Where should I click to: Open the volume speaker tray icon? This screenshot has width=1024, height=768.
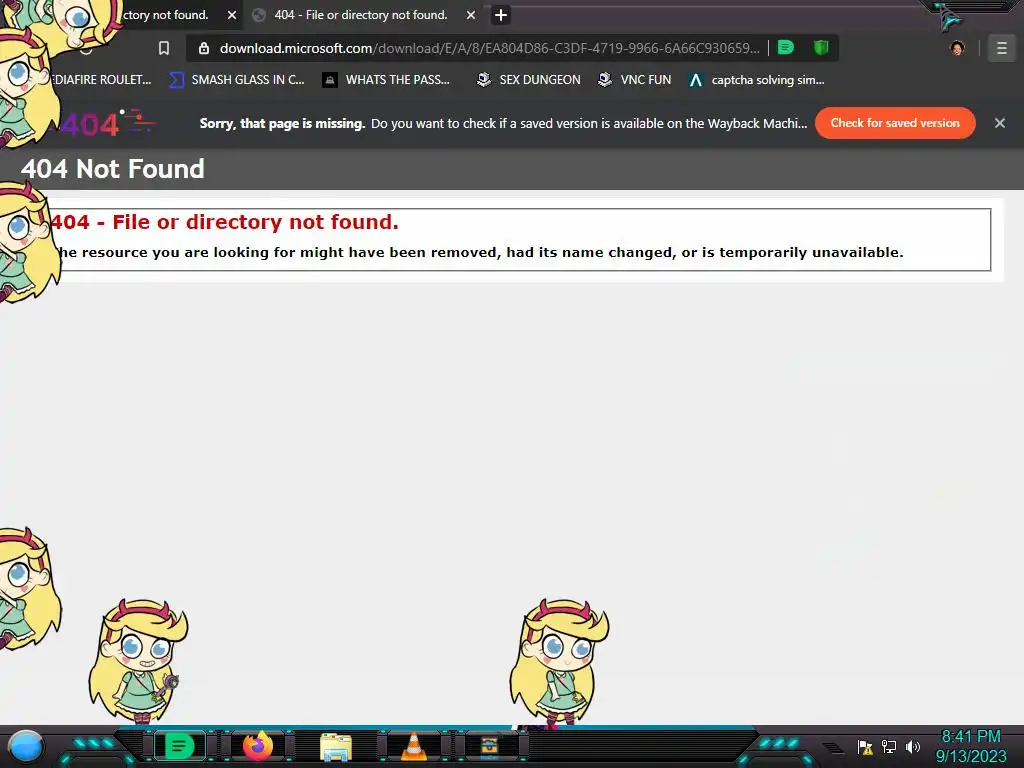[912, 746]
